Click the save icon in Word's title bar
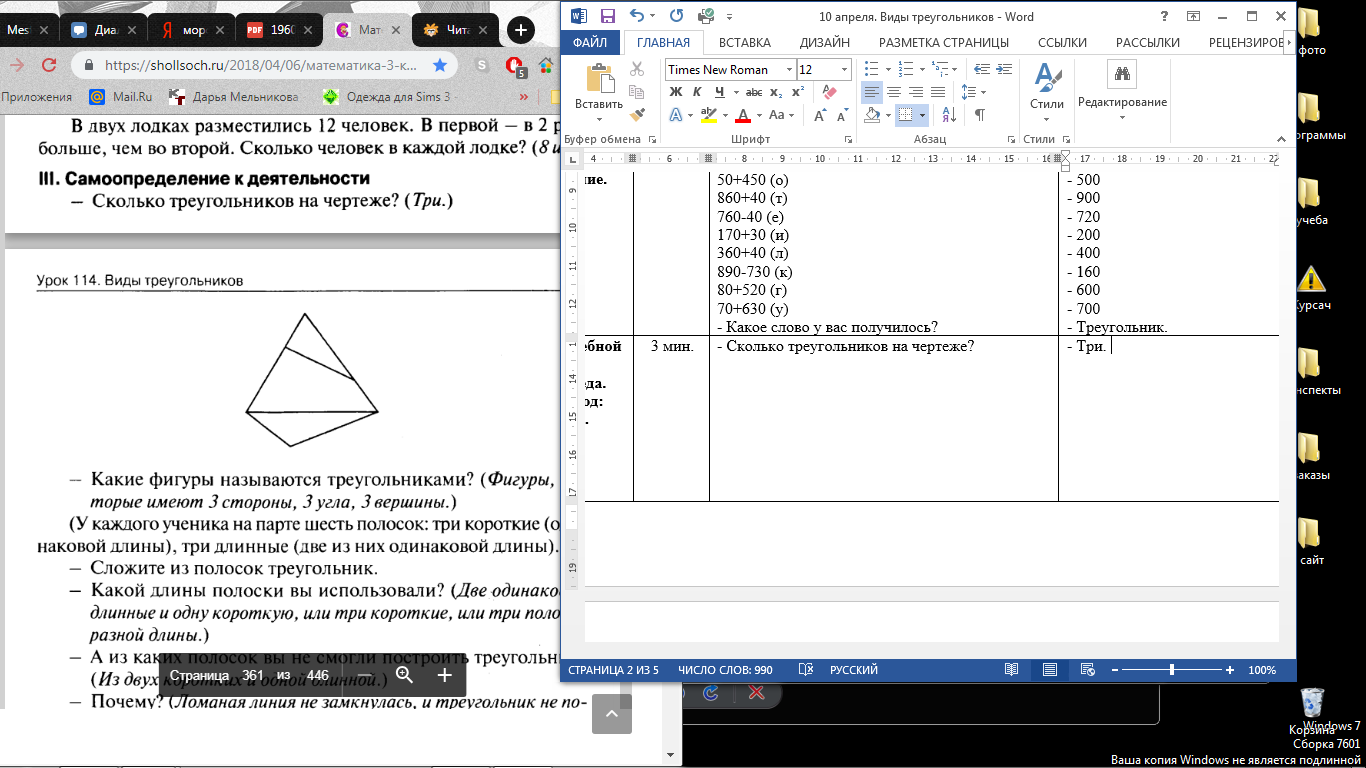 coord(607,16)
